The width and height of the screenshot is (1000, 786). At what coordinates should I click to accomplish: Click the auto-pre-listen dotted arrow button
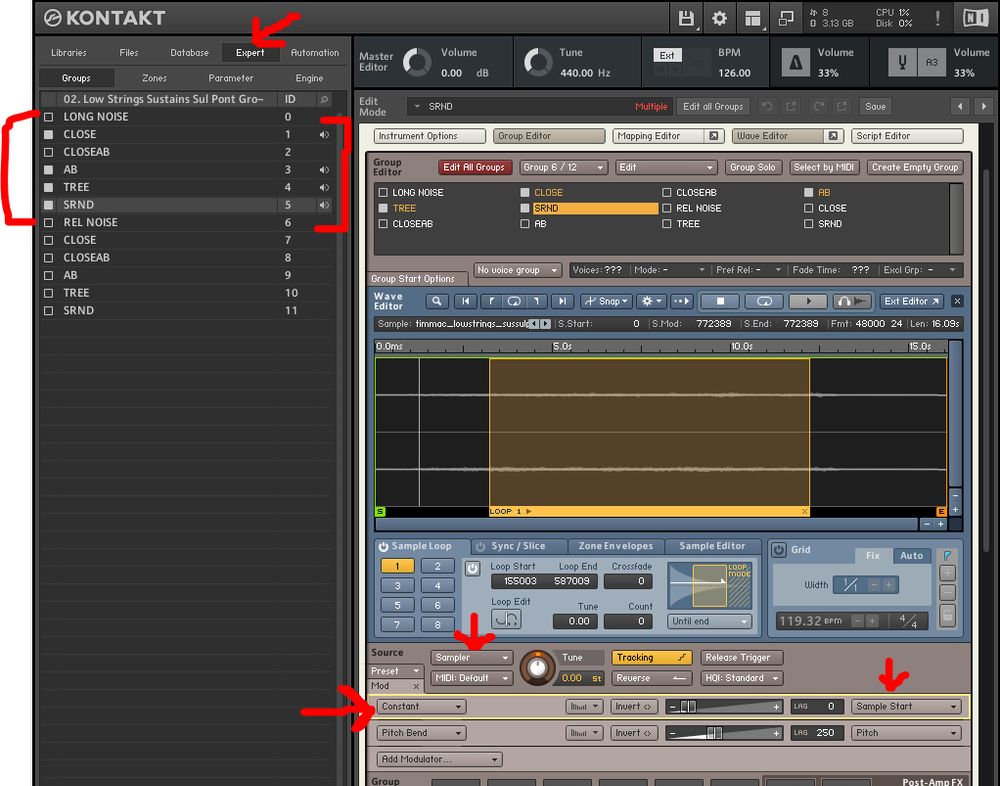tap(681, 301)
